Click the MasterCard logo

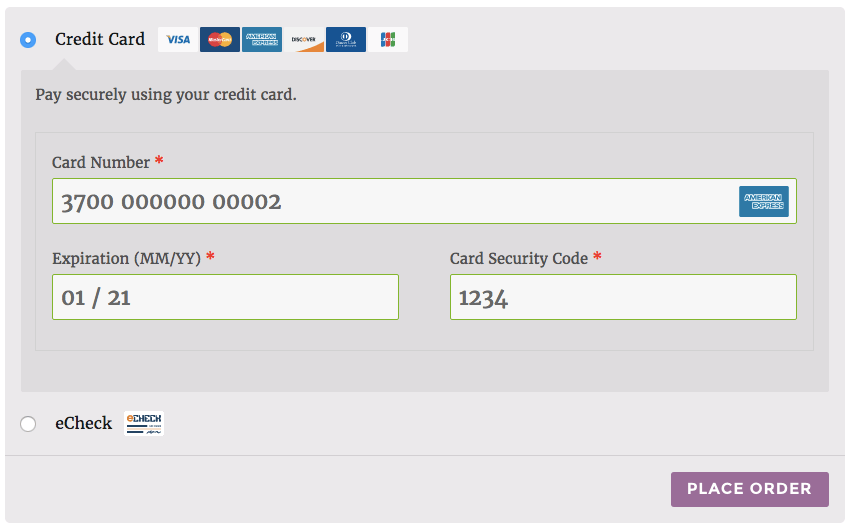(220, 40)
